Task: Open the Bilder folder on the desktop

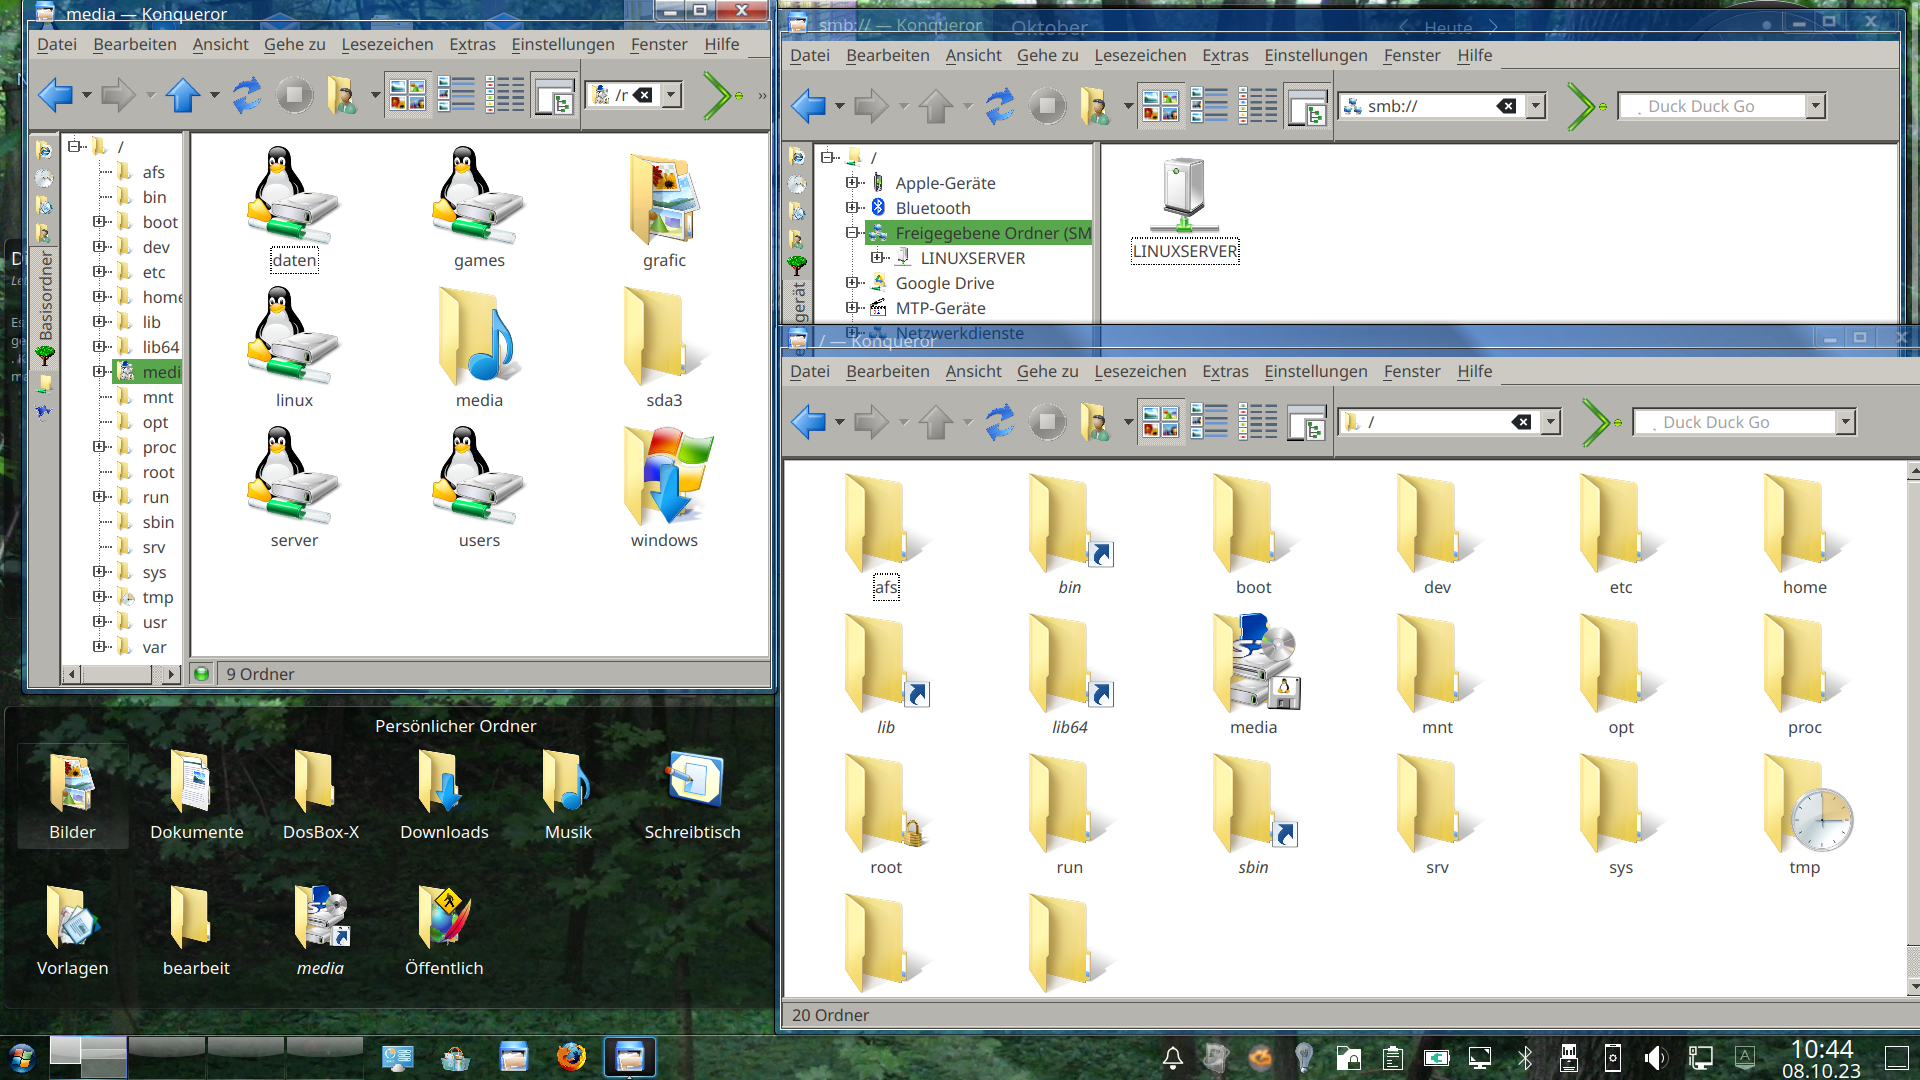Action: [x=72, y=796]
